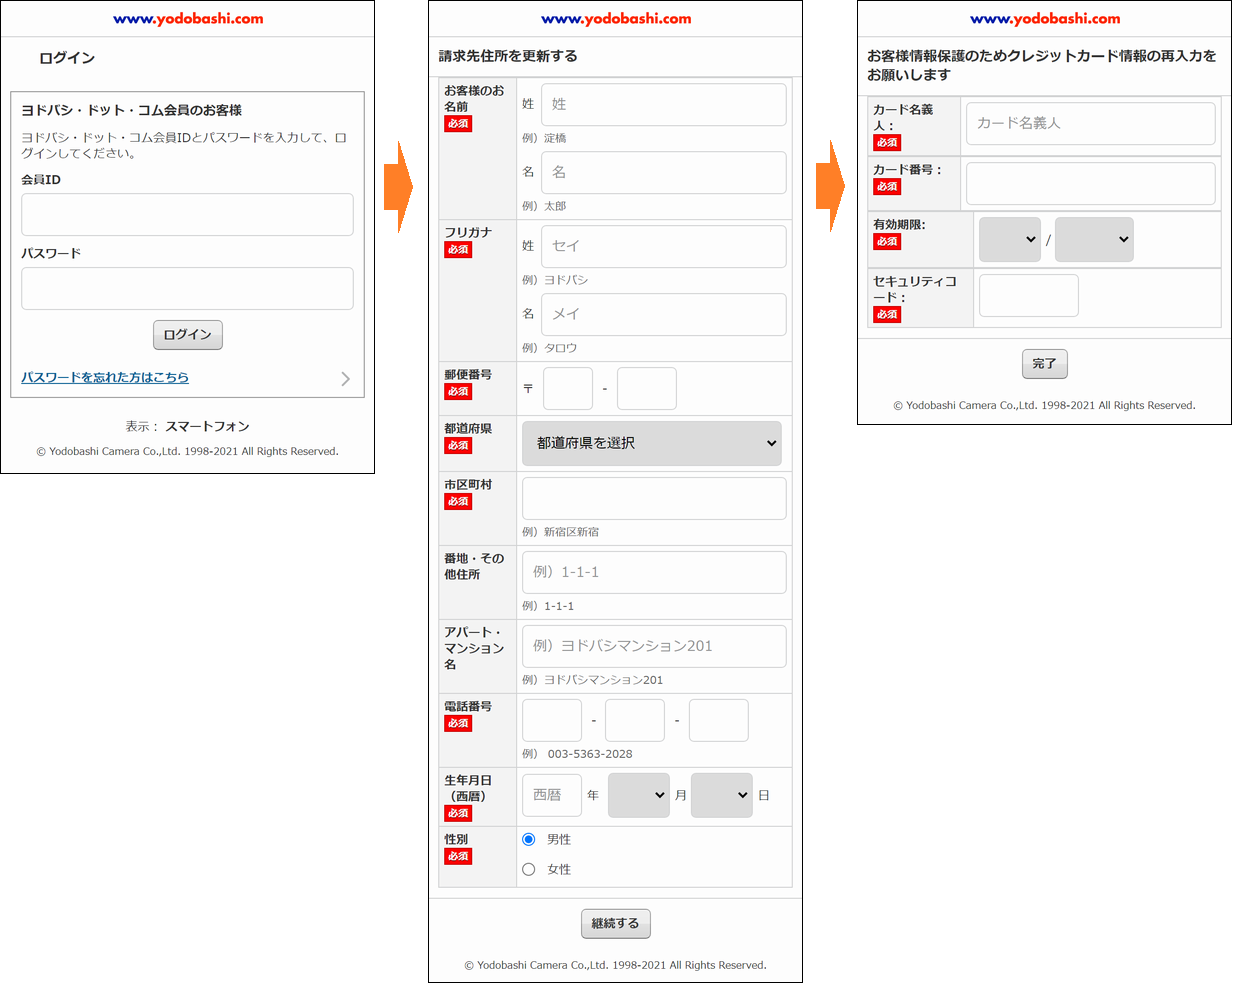The width and height of the screenshot is (1233, 984).
Task: Focus the 会員ID input field
Action: [187, 215]
